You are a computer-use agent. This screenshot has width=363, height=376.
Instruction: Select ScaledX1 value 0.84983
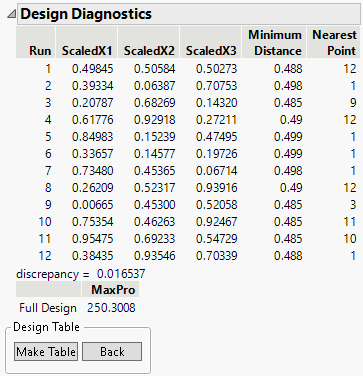[x=93, y=137]
